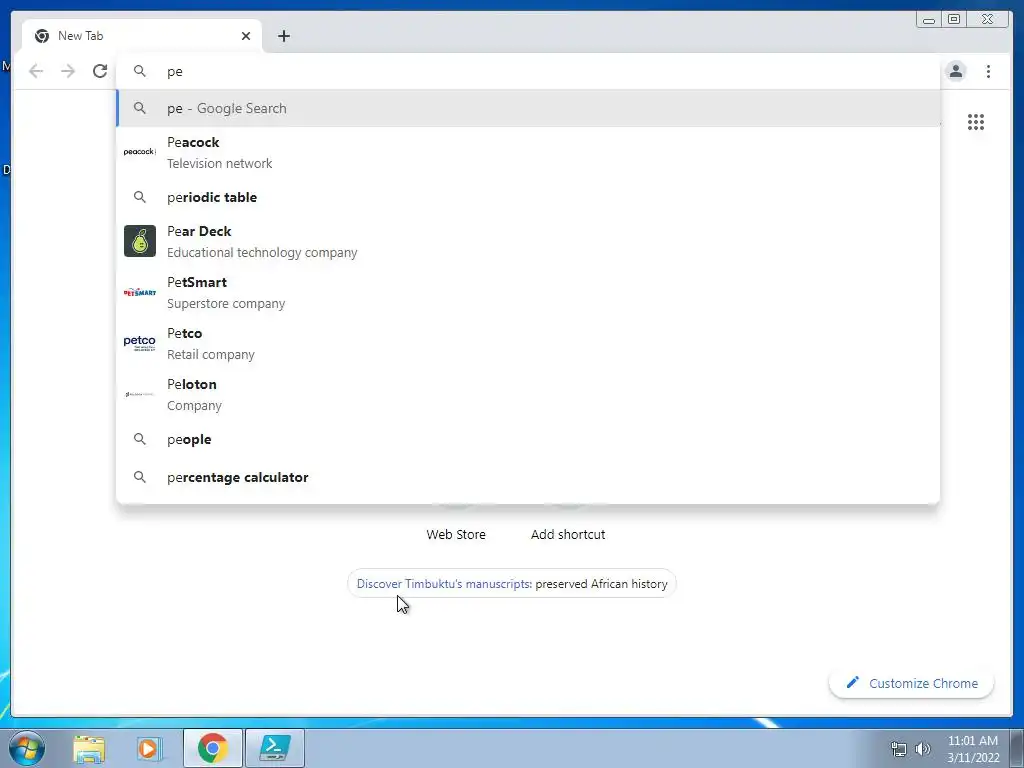
Task: Select the Petco Retail company suggestion
Action: (528, 344)
